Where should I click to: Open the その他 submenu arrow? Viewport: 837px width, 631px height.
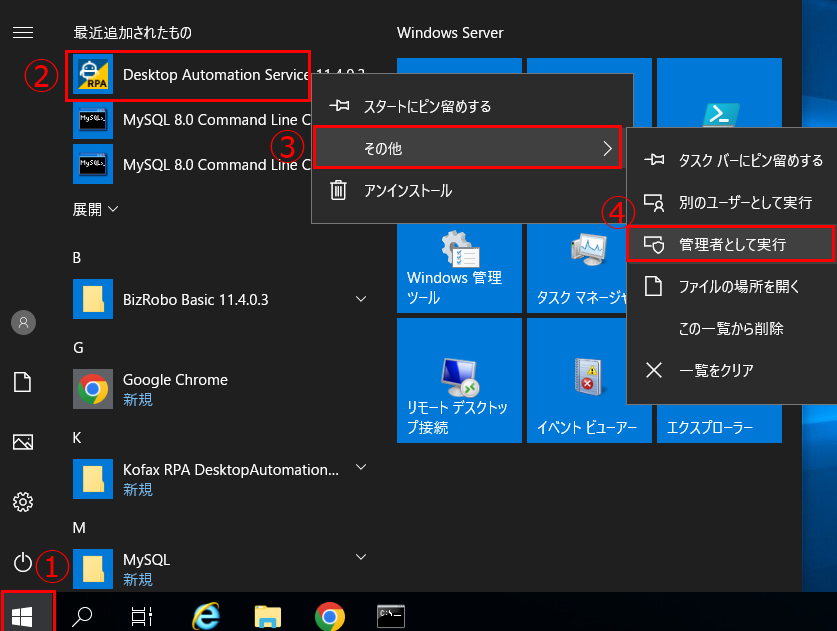[x=607, y=148]
